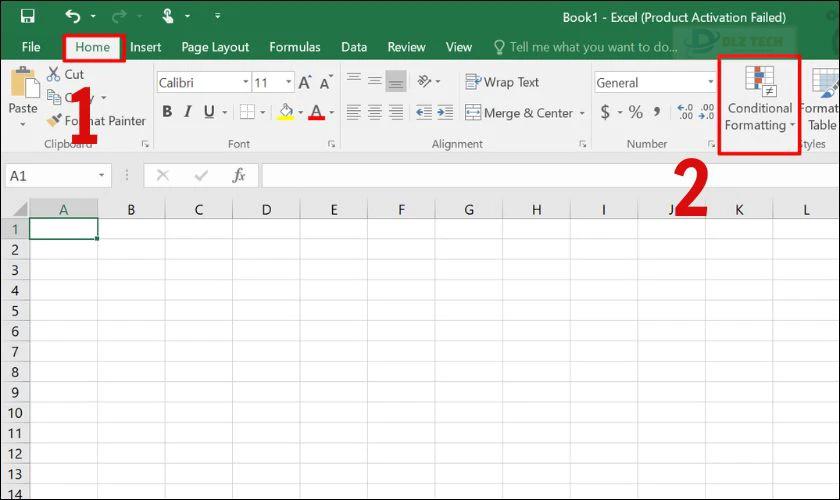Open the Font size dropdown showing 11
This screenshot has width=840, height=500.
point(273,83)
